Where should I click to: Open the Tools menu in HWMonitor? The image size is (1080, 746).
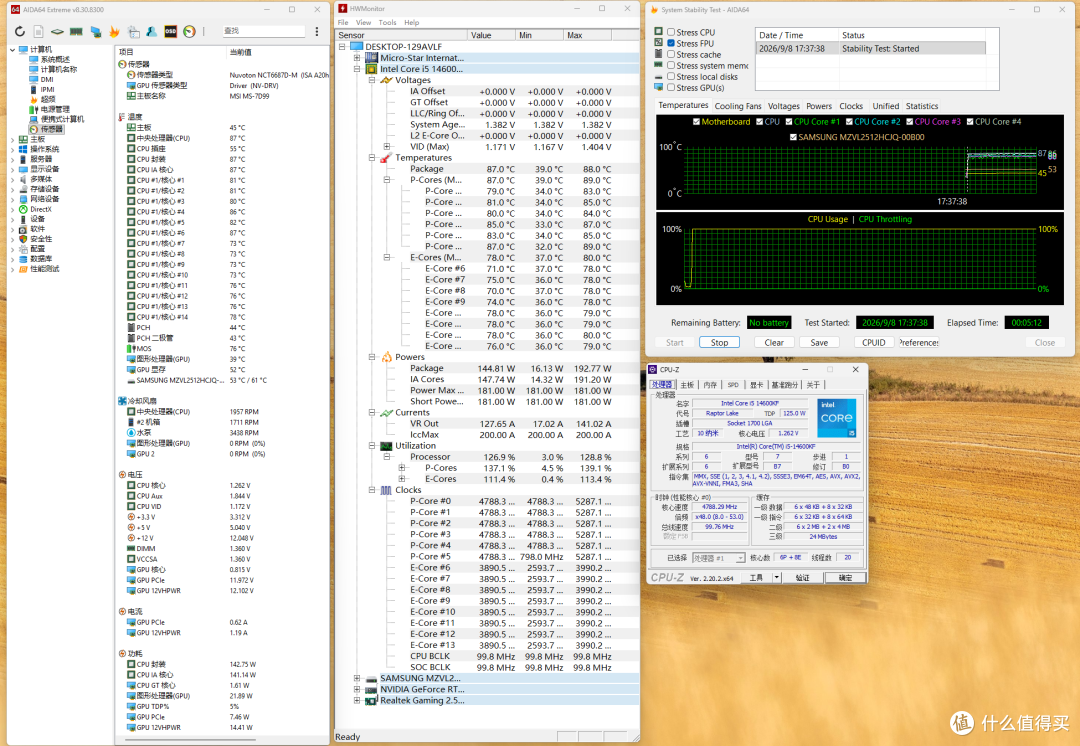click(388, 23)
